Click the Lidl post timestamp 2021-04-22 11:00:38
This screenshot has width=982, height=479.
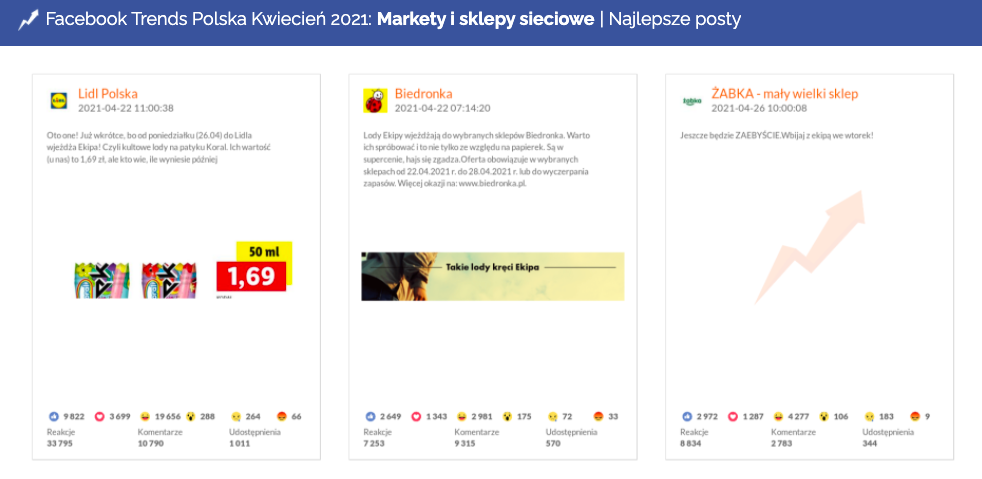tap(126, 108)
